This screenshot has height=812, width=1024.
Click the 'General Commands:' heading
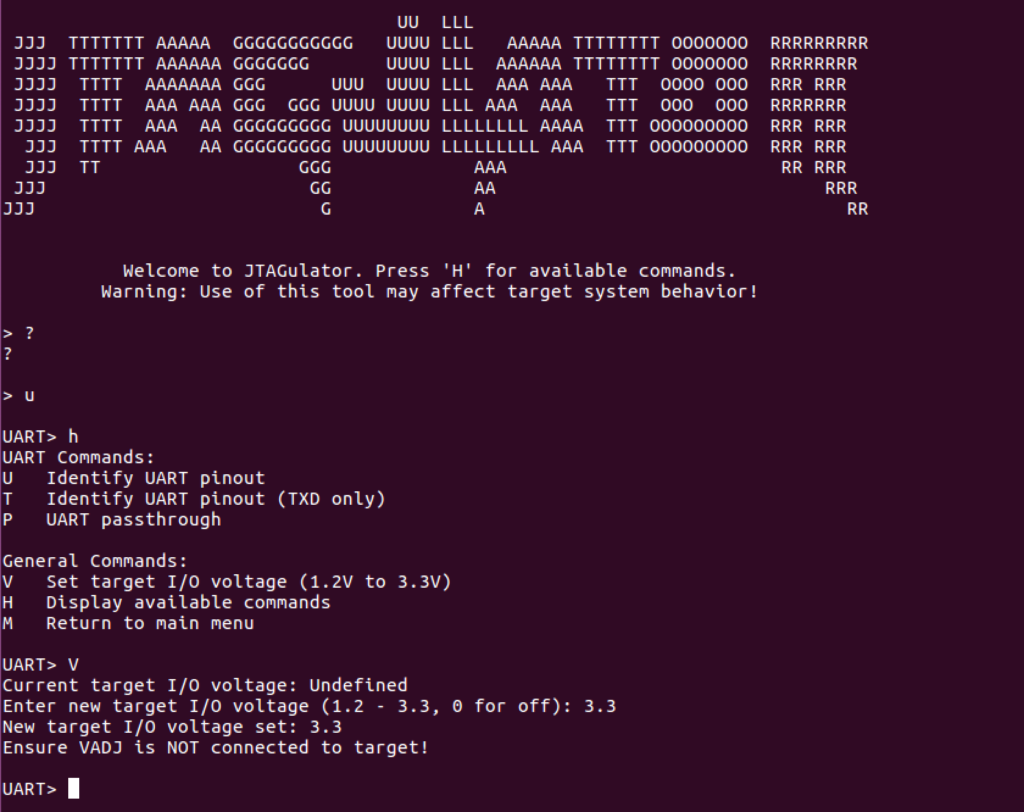(95, 561)
